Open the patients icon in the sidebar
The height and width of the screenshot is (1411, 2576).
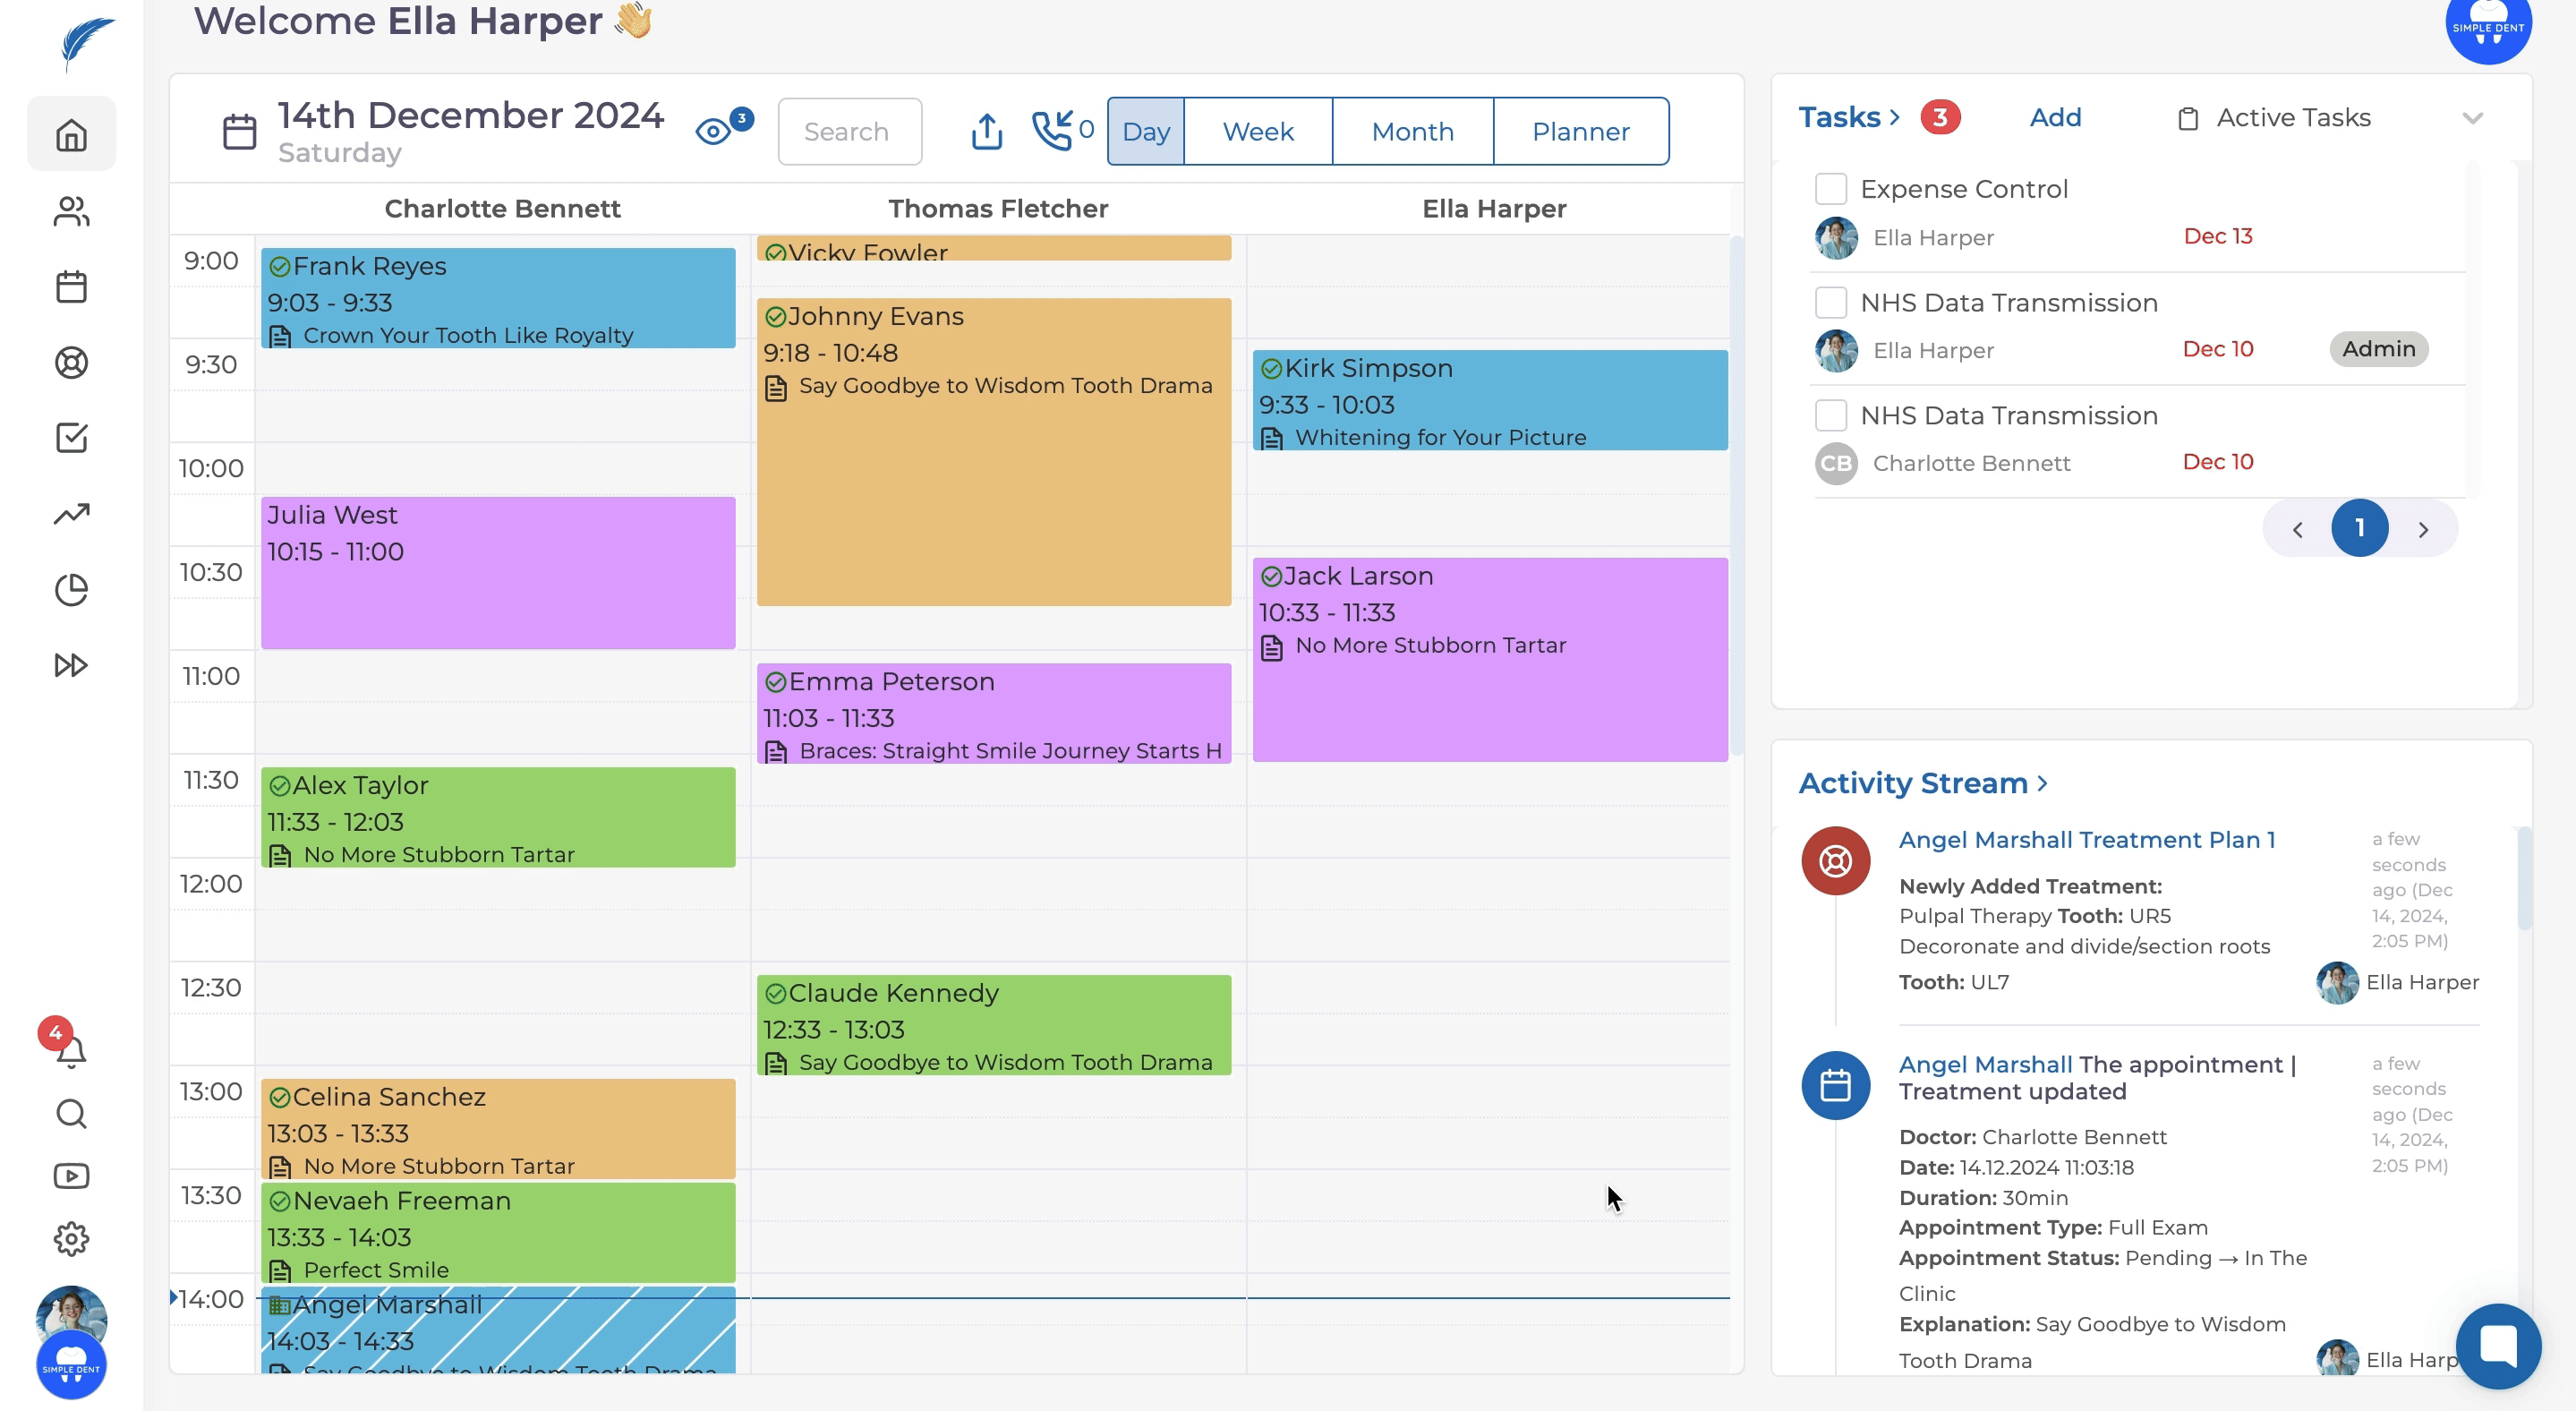click(x=71, y=212)
